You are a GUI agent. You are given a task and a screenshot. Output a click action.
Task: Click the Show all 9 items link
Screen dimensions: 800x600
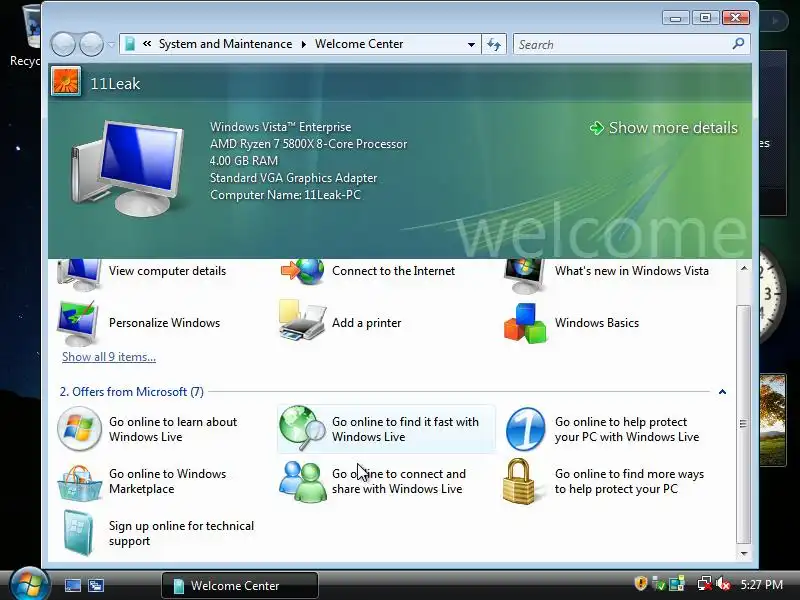[x=109, y=357]
